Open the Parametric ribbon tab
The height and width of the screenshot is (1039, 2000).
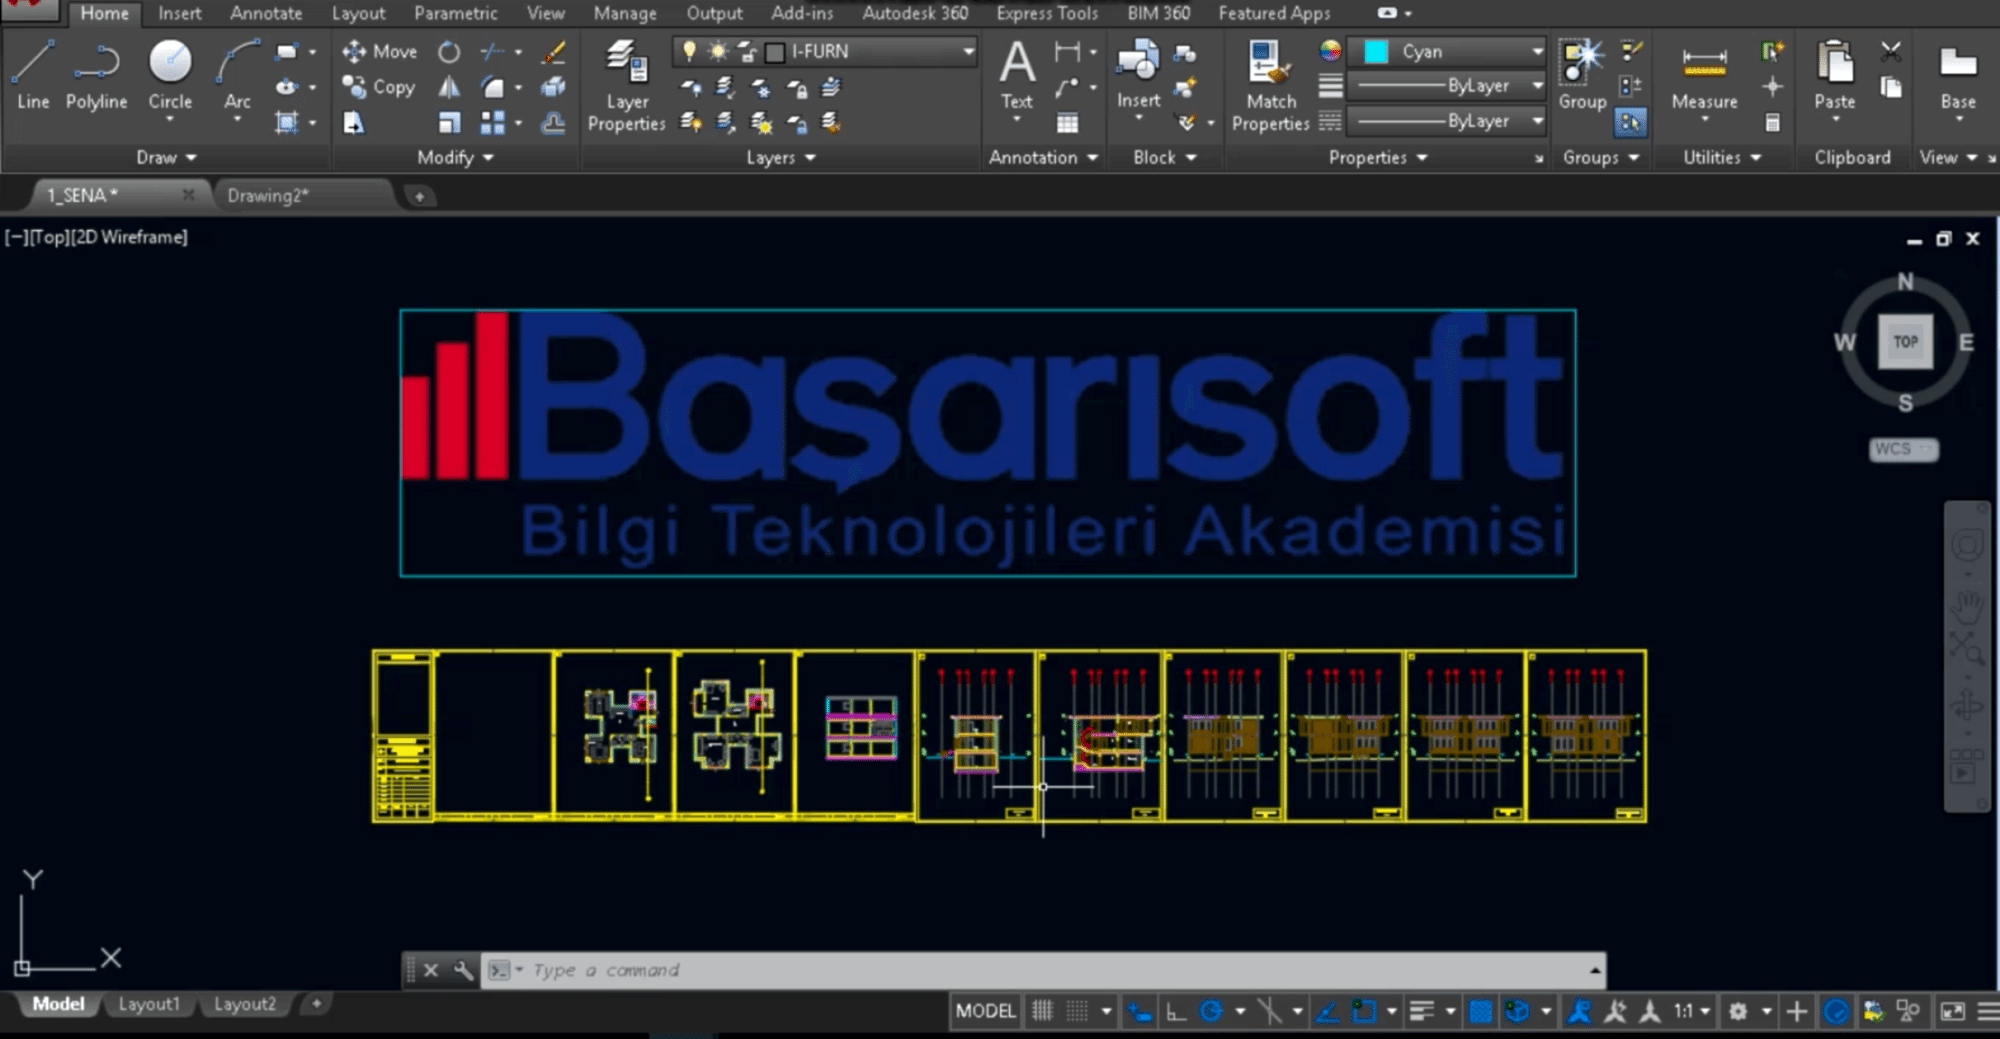tap(456, 13)
